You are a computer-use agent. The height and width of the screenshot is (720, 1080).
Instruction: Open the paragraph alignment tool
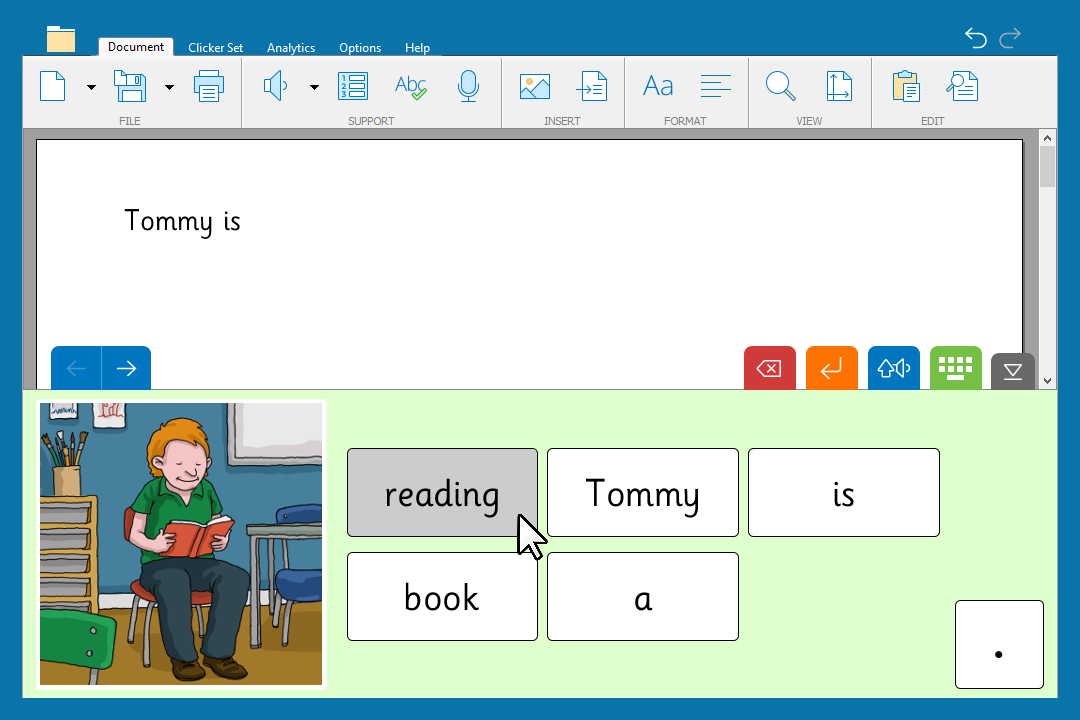click(x=716, y=87)
